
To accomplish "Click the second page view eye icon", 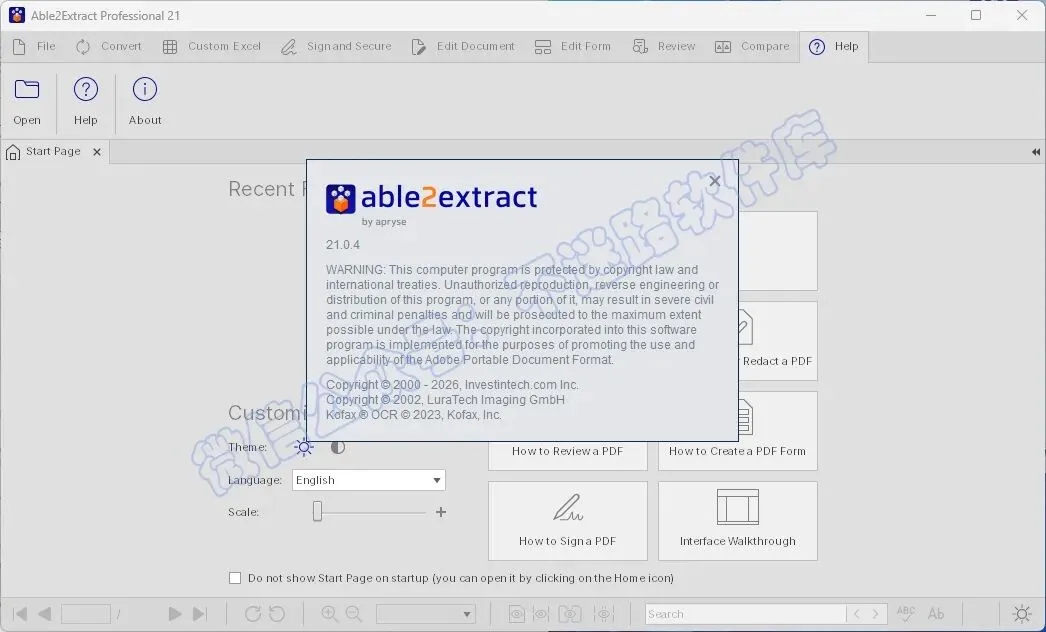I will pyautogui.click(x=541, y=614).
